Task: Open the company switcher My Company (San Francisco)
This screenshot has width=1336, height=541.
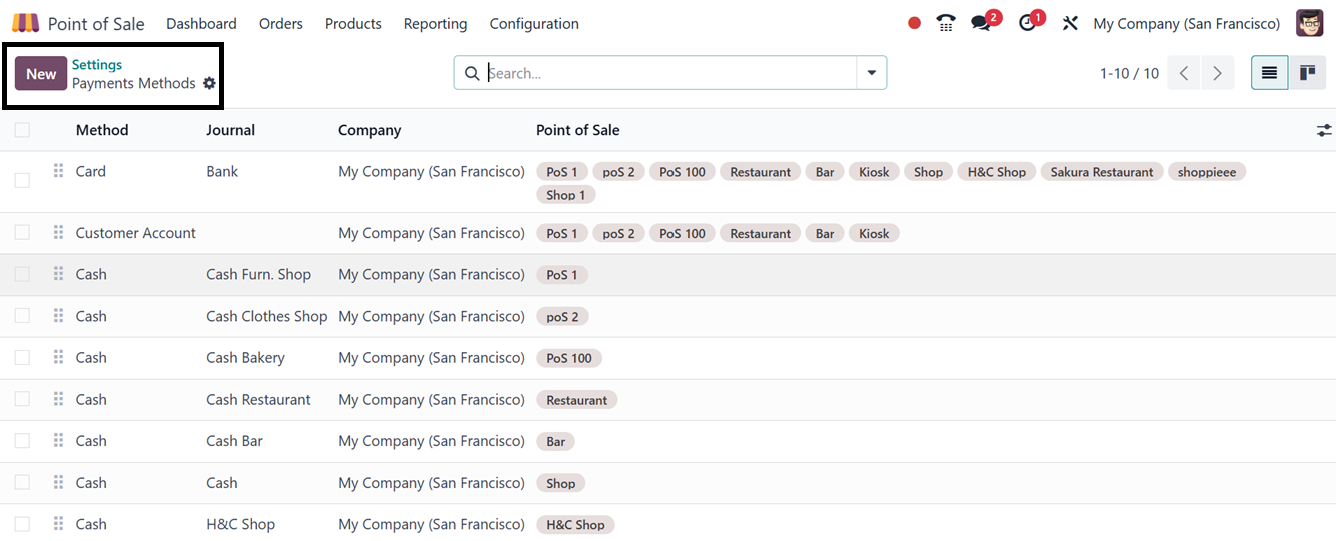Action: click(x=1186, y=23)
